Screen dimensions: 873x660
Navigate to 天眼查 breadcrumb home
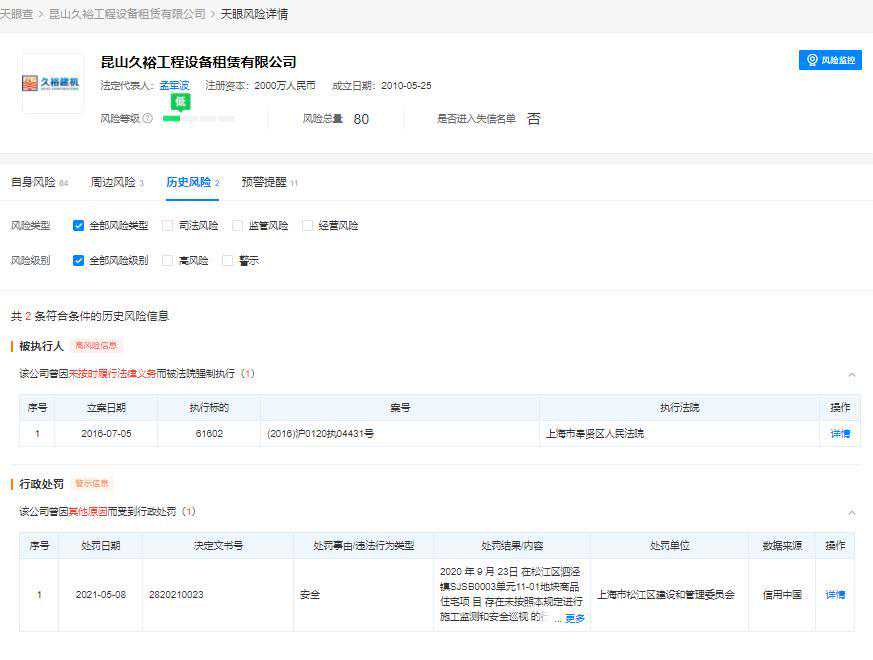pyautogui.click(x=16, y=14)
